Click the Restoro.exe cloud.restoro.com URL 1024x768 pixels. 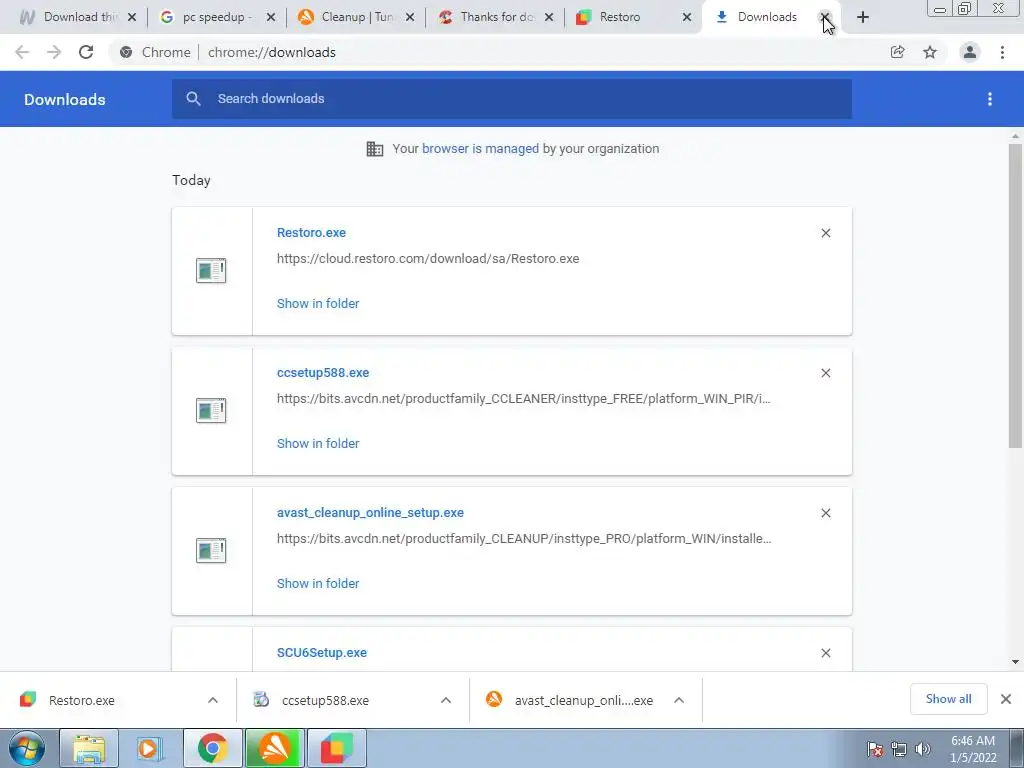(428, 259)
